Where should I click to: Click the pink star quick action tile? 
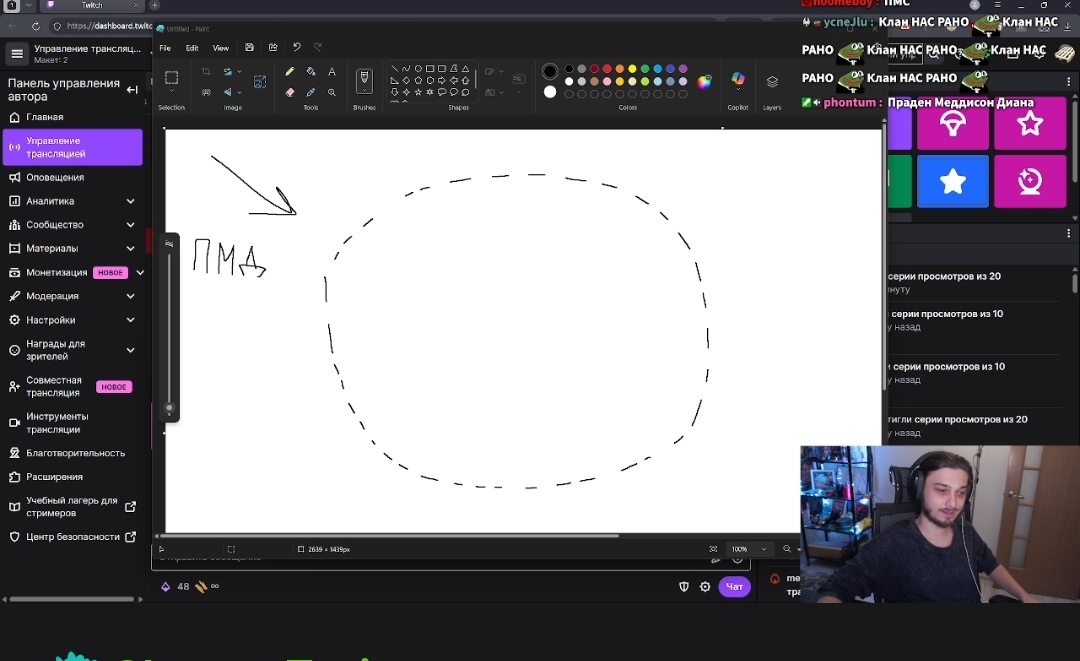[1030, 124]
